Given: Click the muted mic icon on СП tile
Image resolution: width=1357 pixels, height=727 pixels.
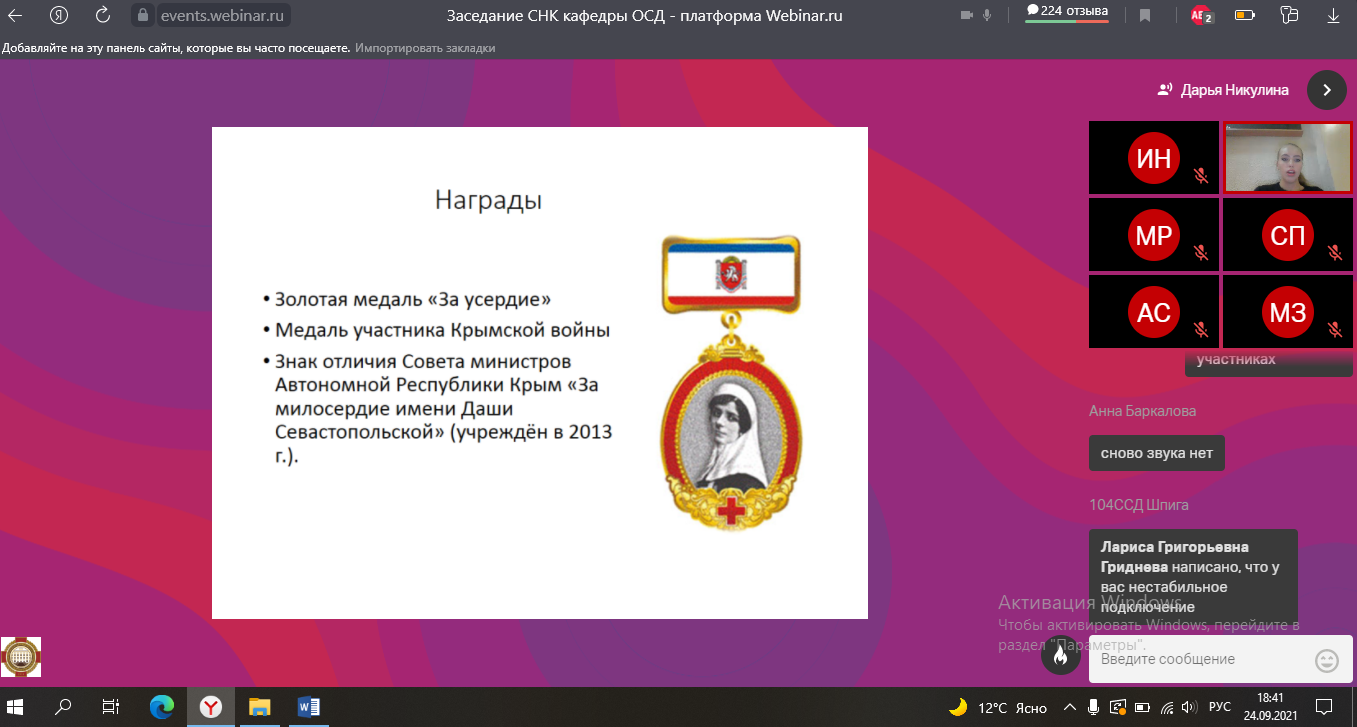Looking at the screenshot, I should click(x=1335, y=253).
